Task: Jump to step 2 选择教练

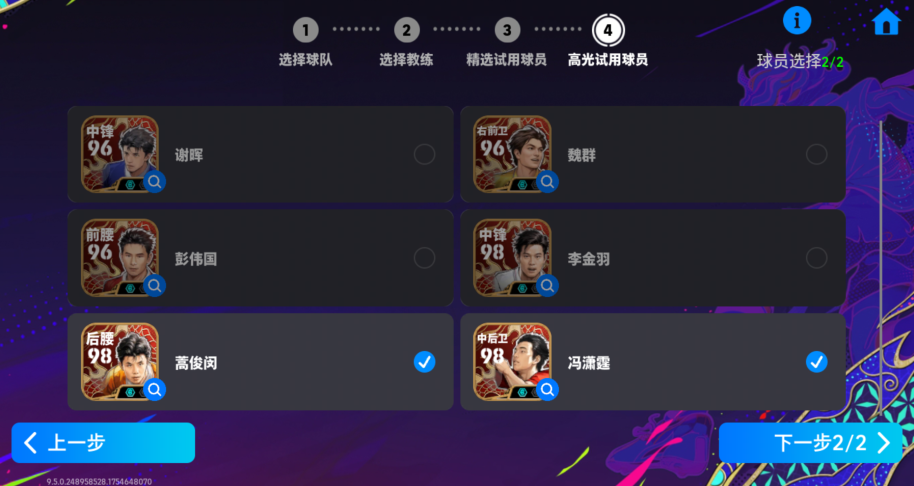Action: click(x=406, y=41)
